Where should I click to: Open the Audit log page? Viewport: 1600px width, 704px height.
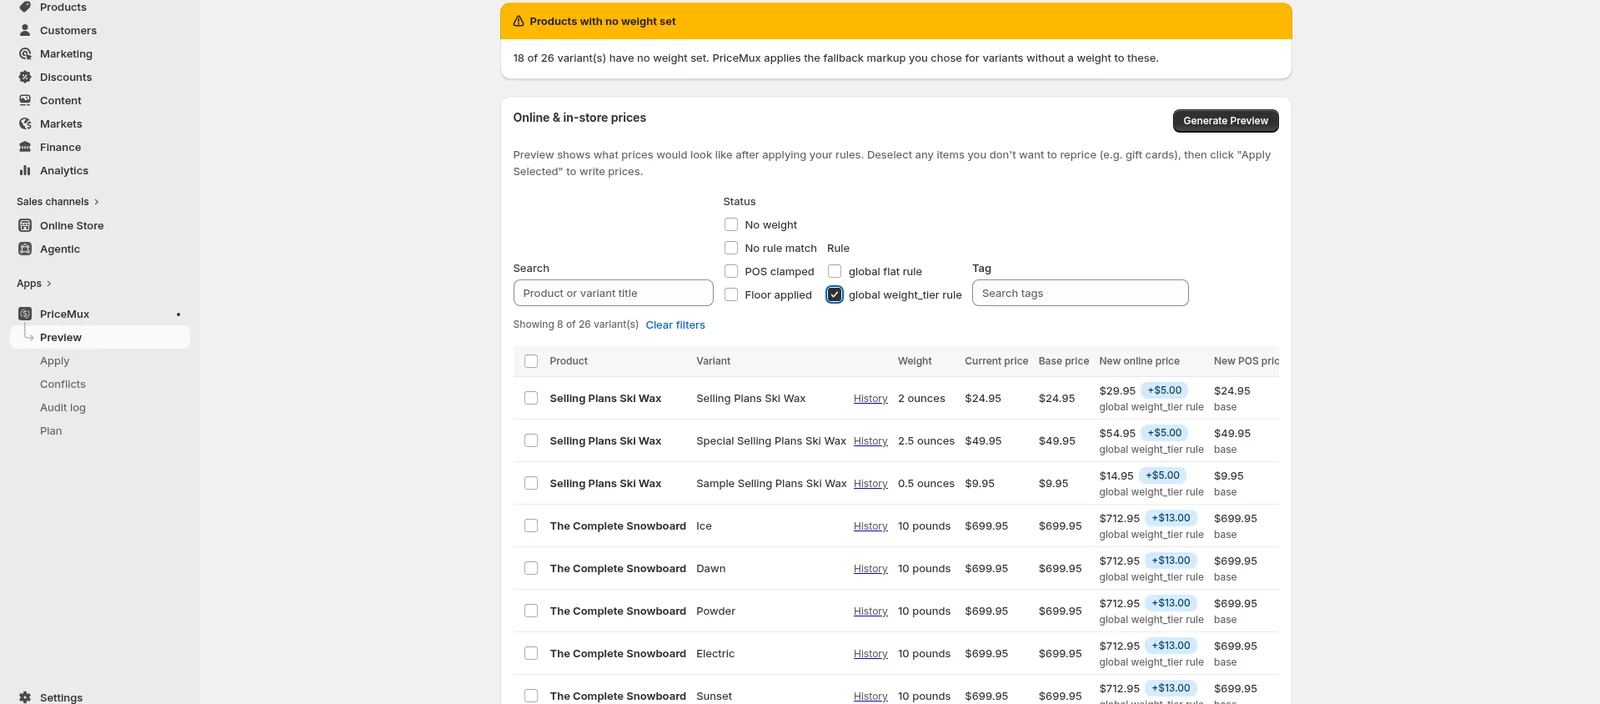point(63,408)
